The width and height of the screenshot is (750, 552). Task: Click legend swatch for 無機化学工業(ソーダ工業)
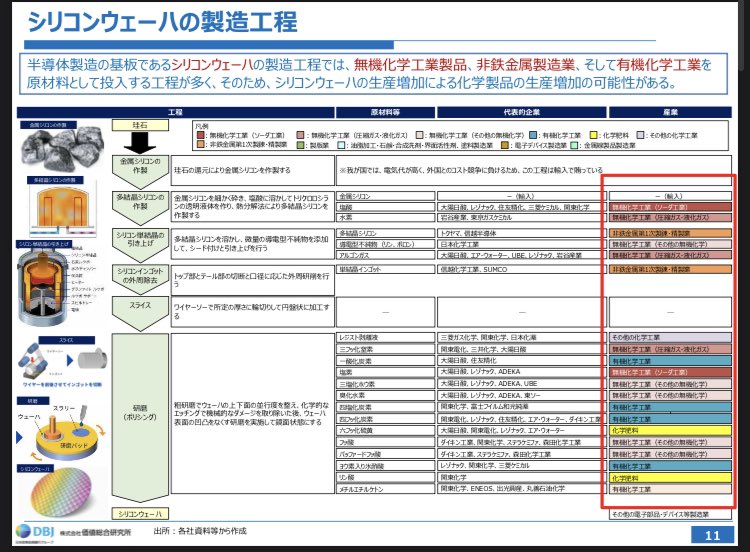[201, 135]
